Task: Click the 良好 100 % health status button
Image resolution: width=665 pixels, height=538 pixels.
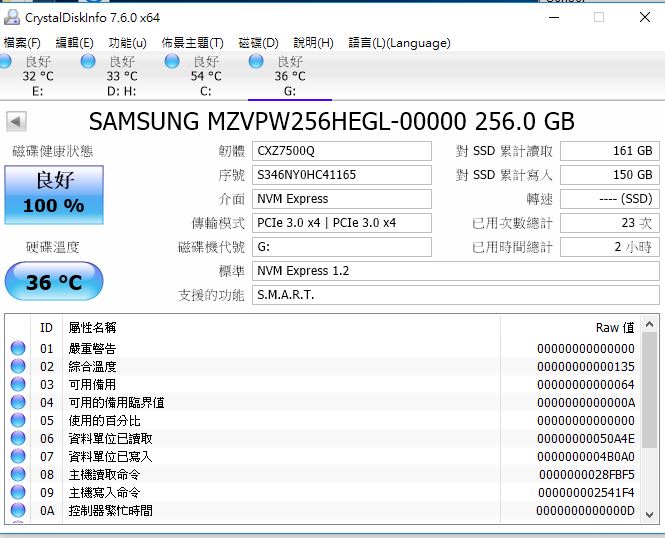Action: point(54,195)
